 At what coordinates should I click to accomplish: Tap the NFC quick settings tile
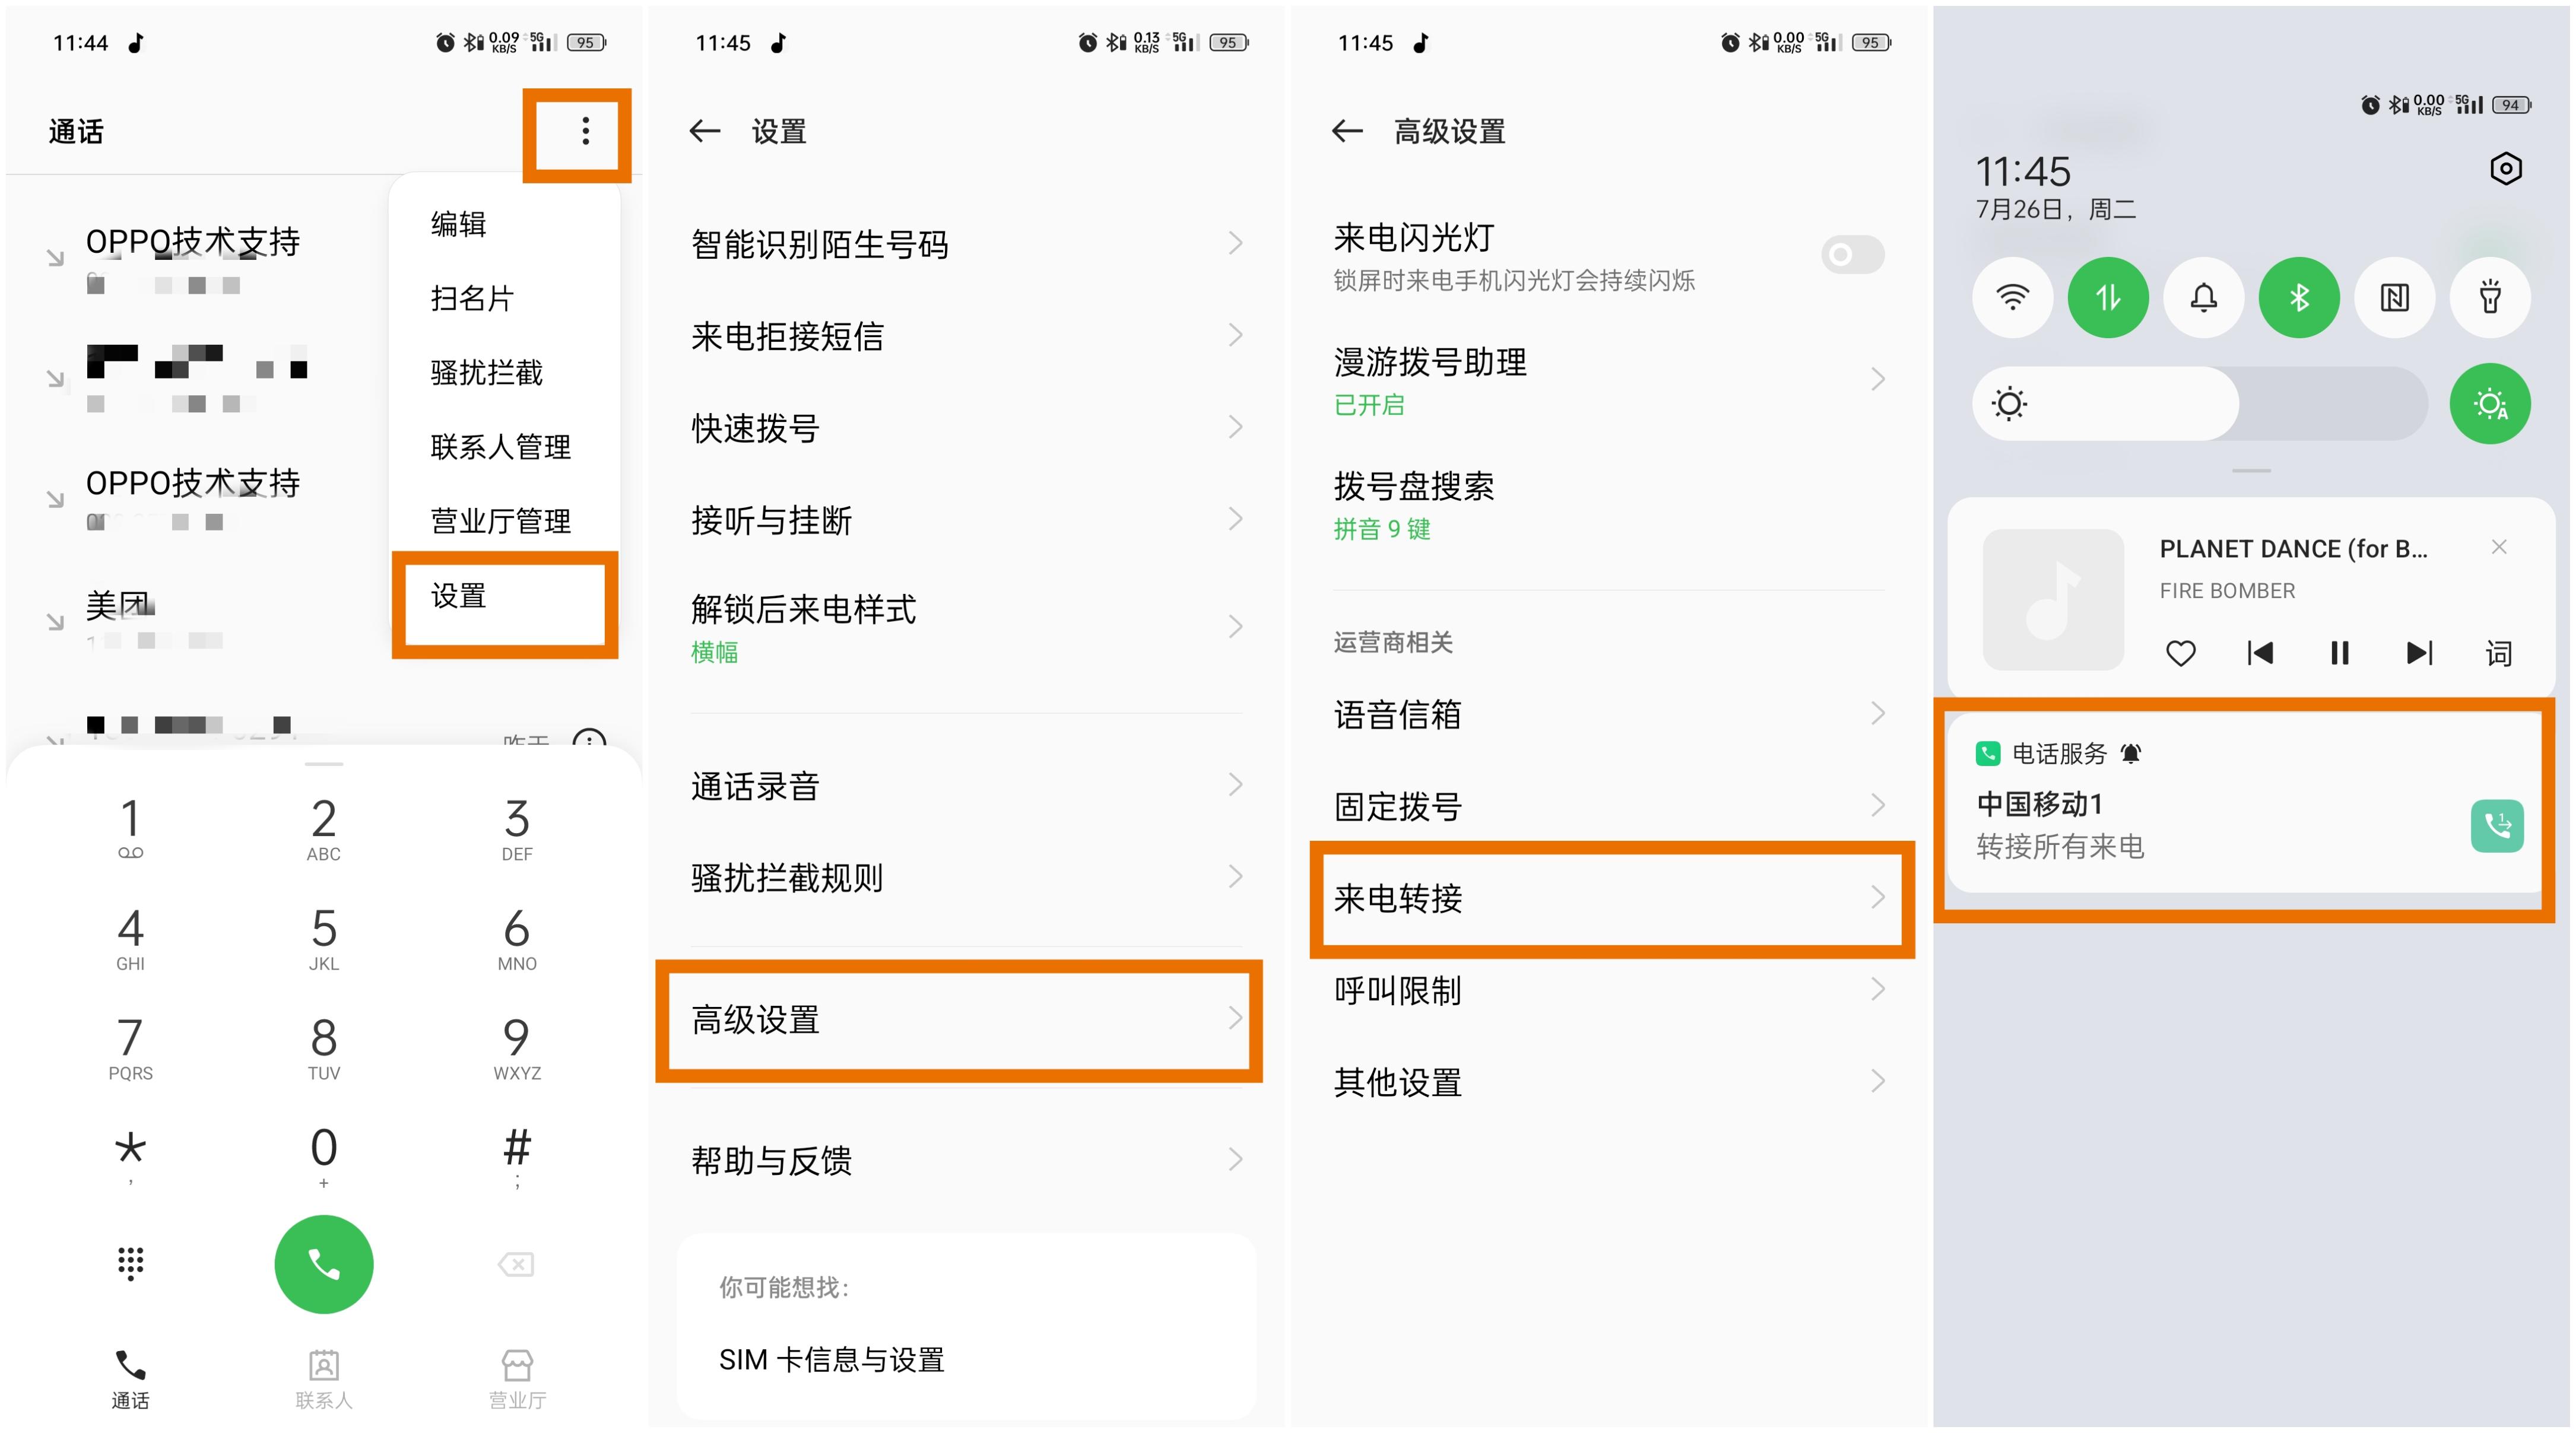(2394, 297)
